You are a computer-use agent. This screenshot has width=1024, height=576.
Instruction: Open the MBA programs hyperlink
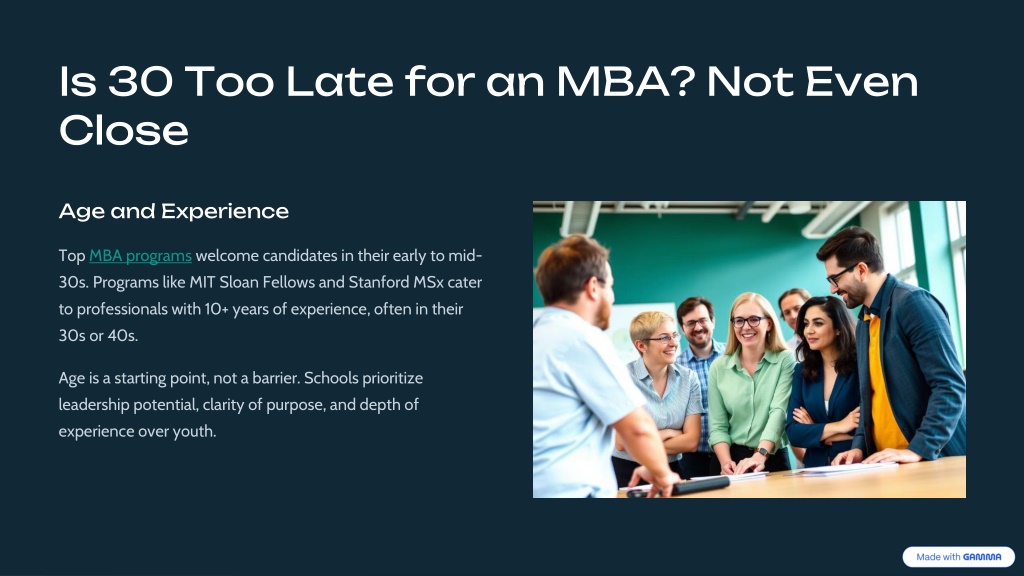click(140, 255)
